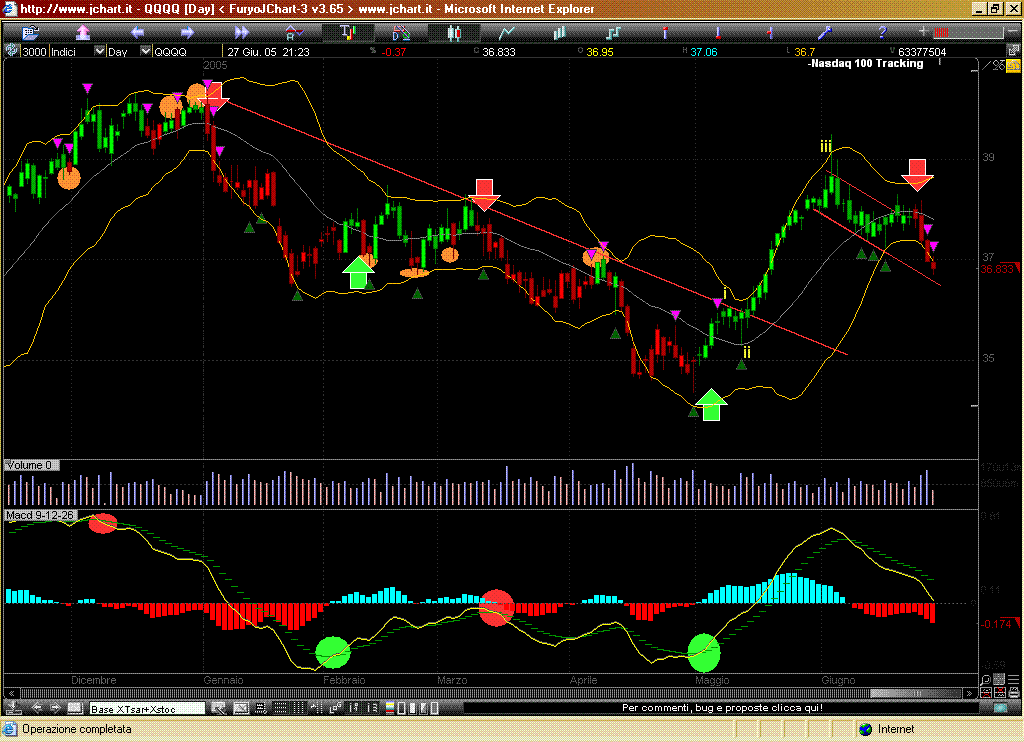Open the Indici market dropdown
The width and height of the screenshot is (1024, 742).
pyautogui.click(x=99, y=51)
